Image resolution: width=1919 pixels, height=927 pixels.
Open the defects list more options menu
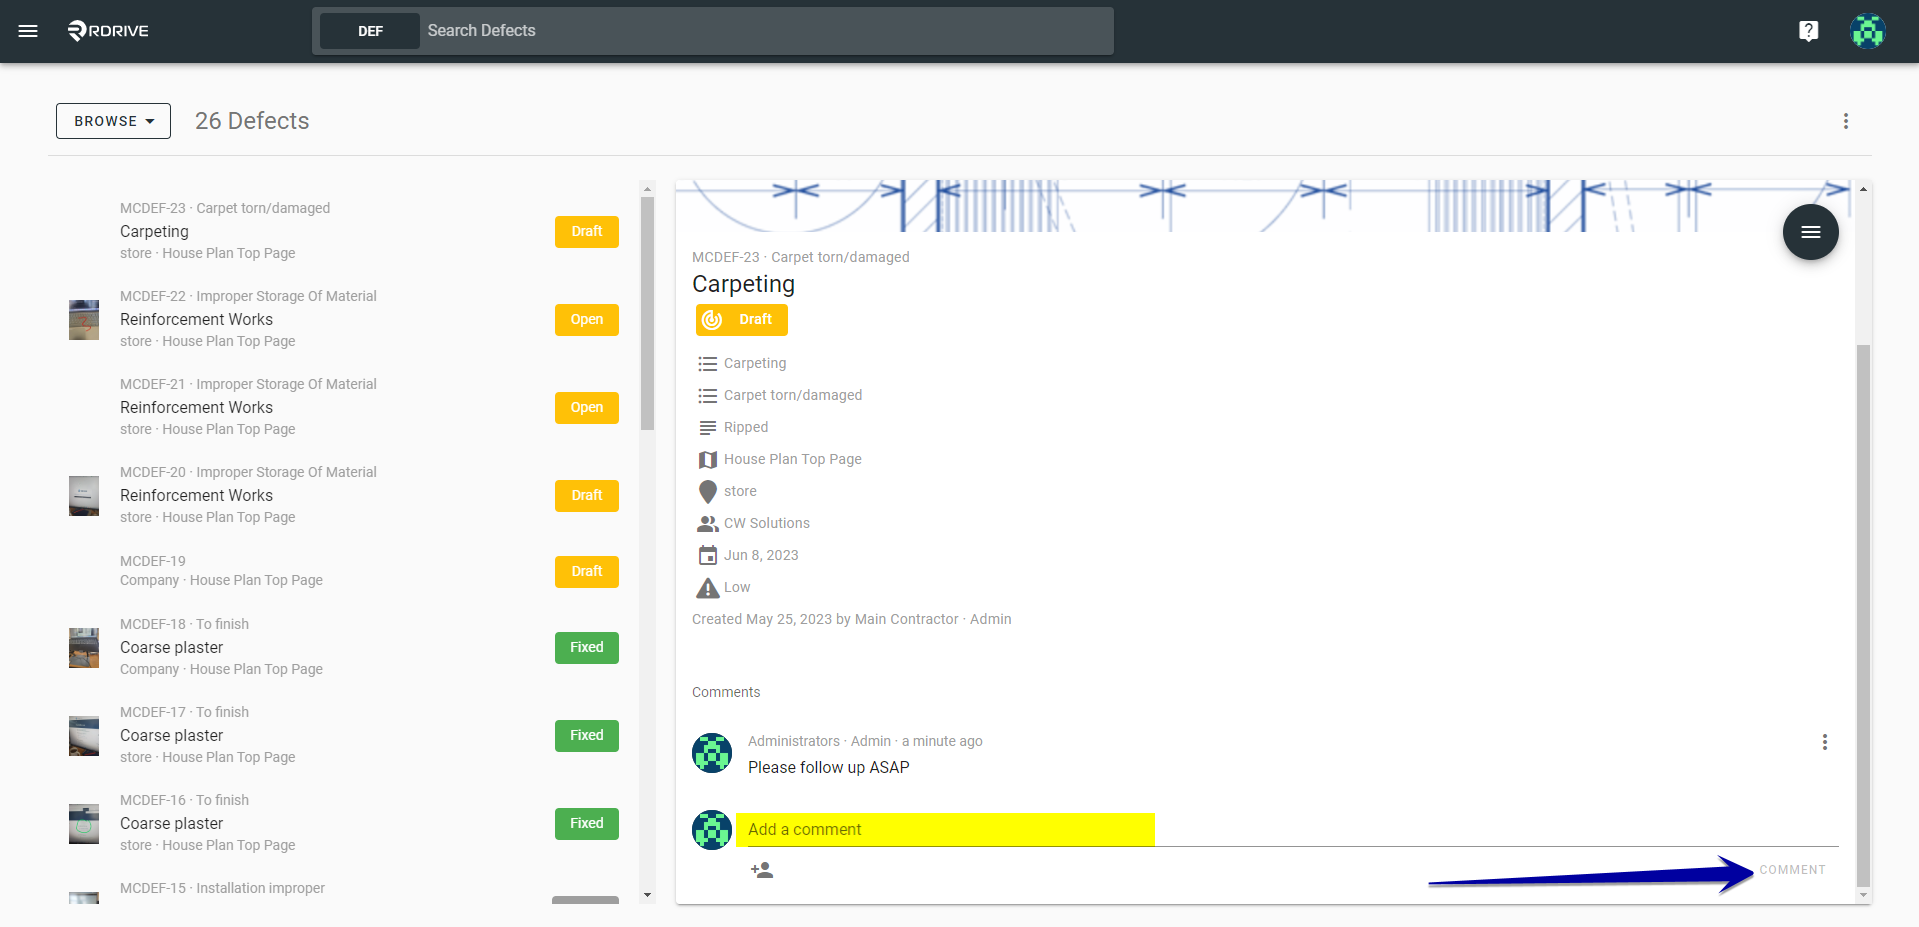click(1846, 121)
